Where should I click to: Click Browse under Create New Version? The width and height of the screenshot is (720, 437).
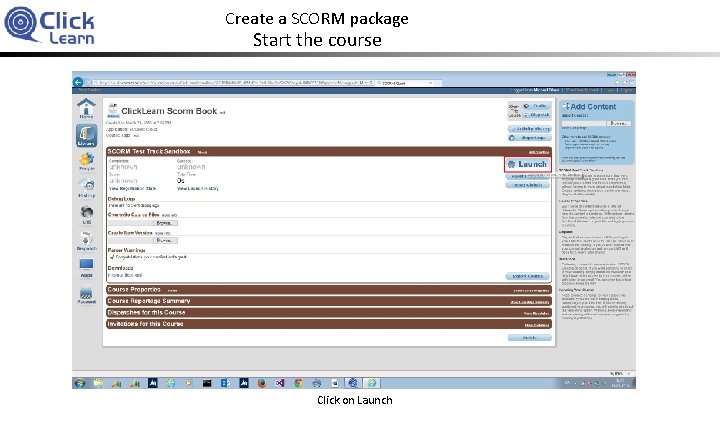coord(165,241)
